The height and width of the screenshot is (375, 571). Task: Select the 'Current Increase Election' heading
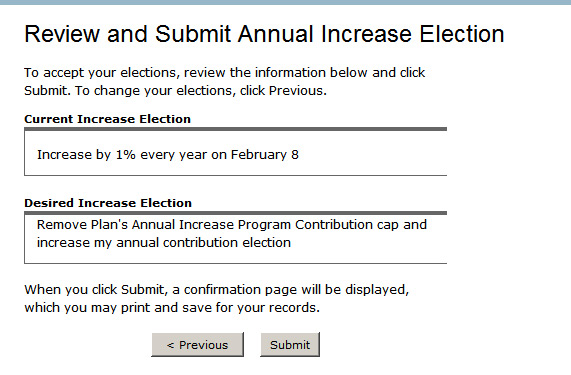pos(107,119)
